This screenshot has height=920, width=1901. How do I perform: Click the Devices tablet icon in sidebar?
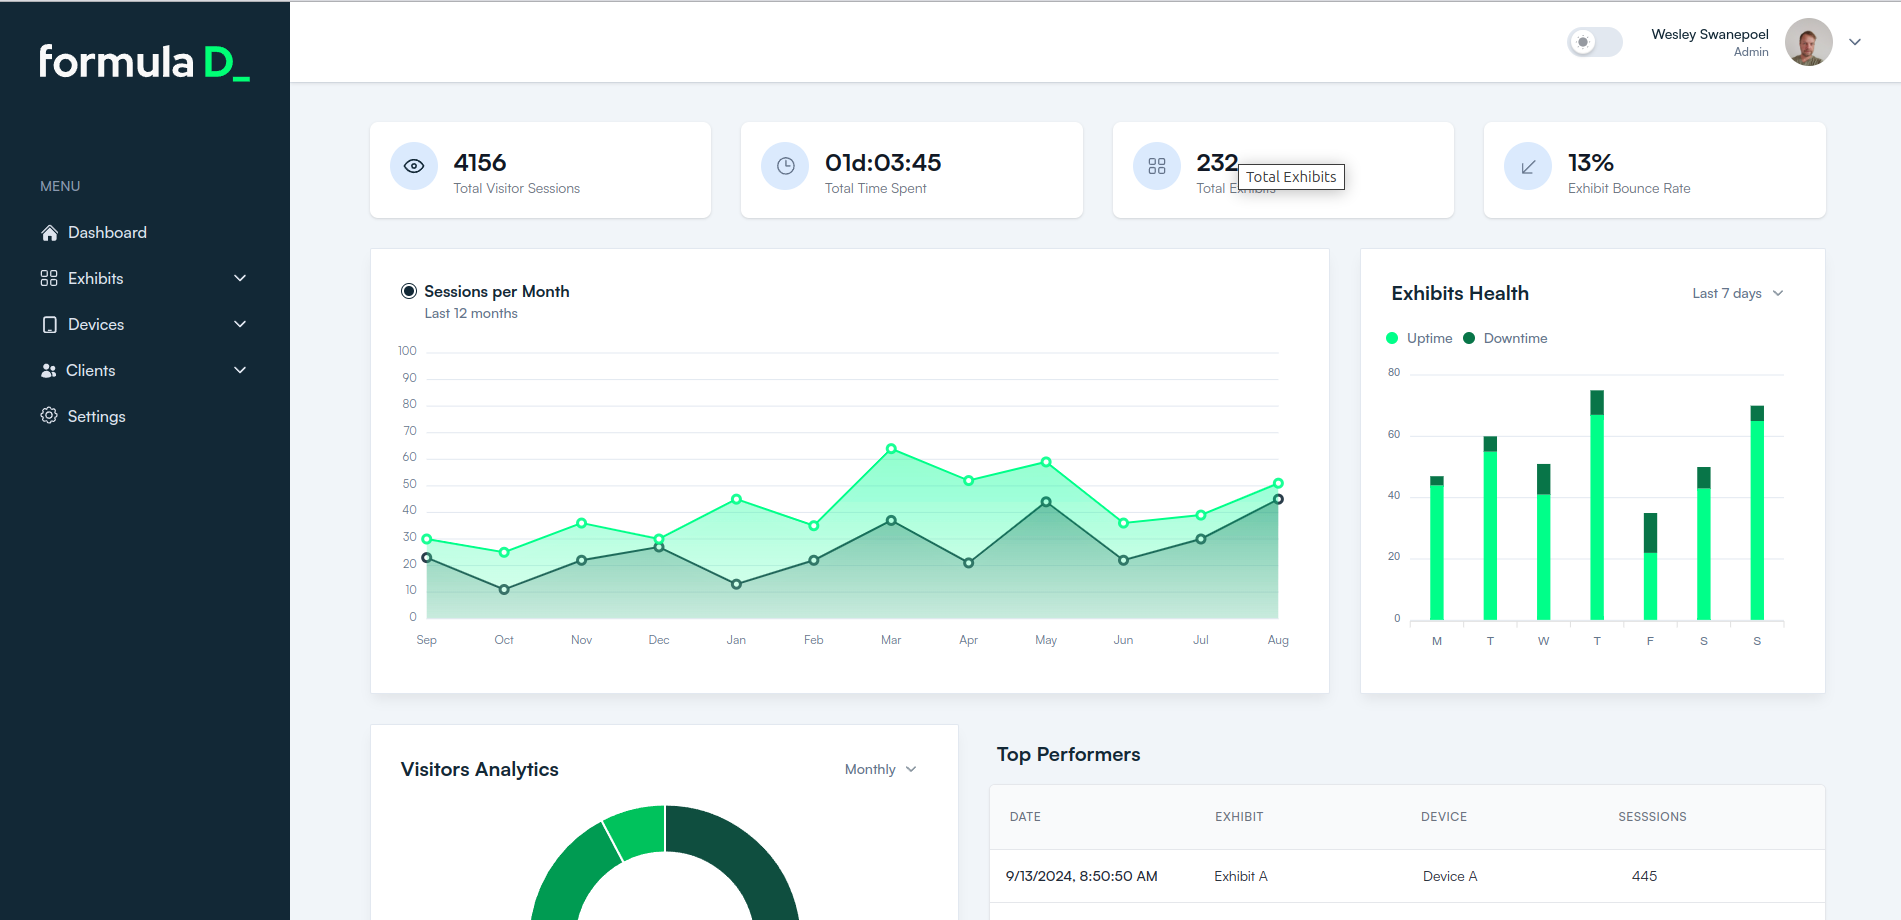coord(50,324)
